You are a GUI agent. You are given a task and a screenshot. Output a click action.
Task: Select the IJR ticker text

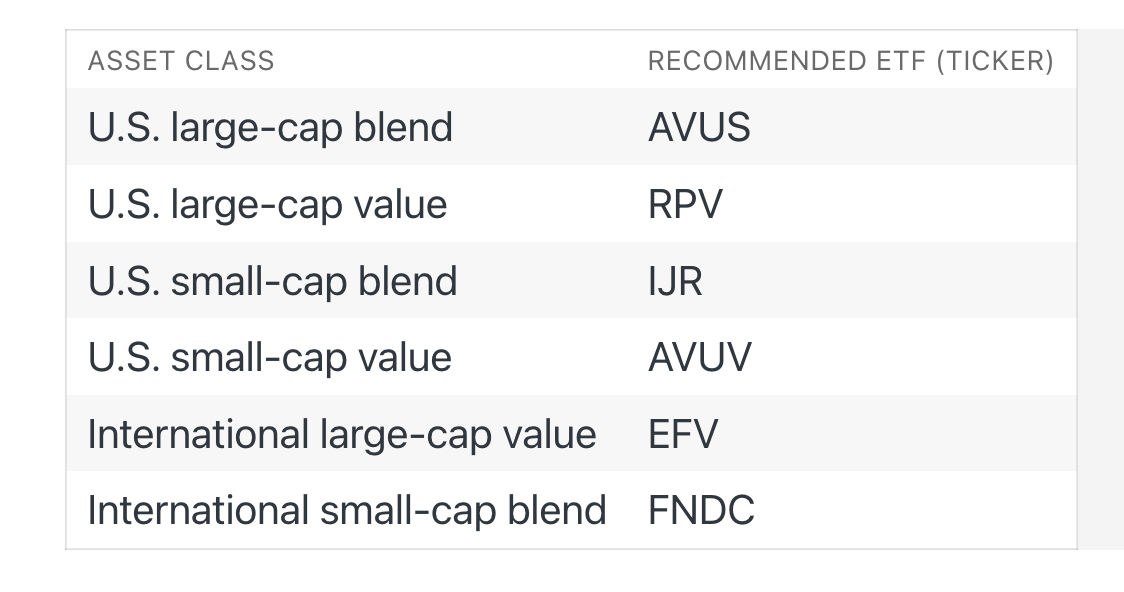(675, 280)
